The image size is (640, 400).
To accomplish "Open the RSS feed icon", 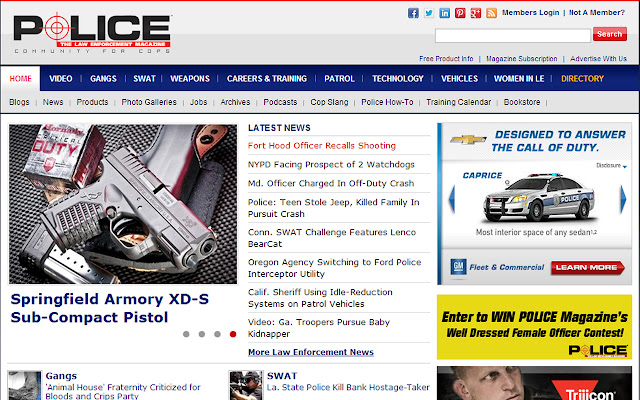I will (x=491, y=13).
